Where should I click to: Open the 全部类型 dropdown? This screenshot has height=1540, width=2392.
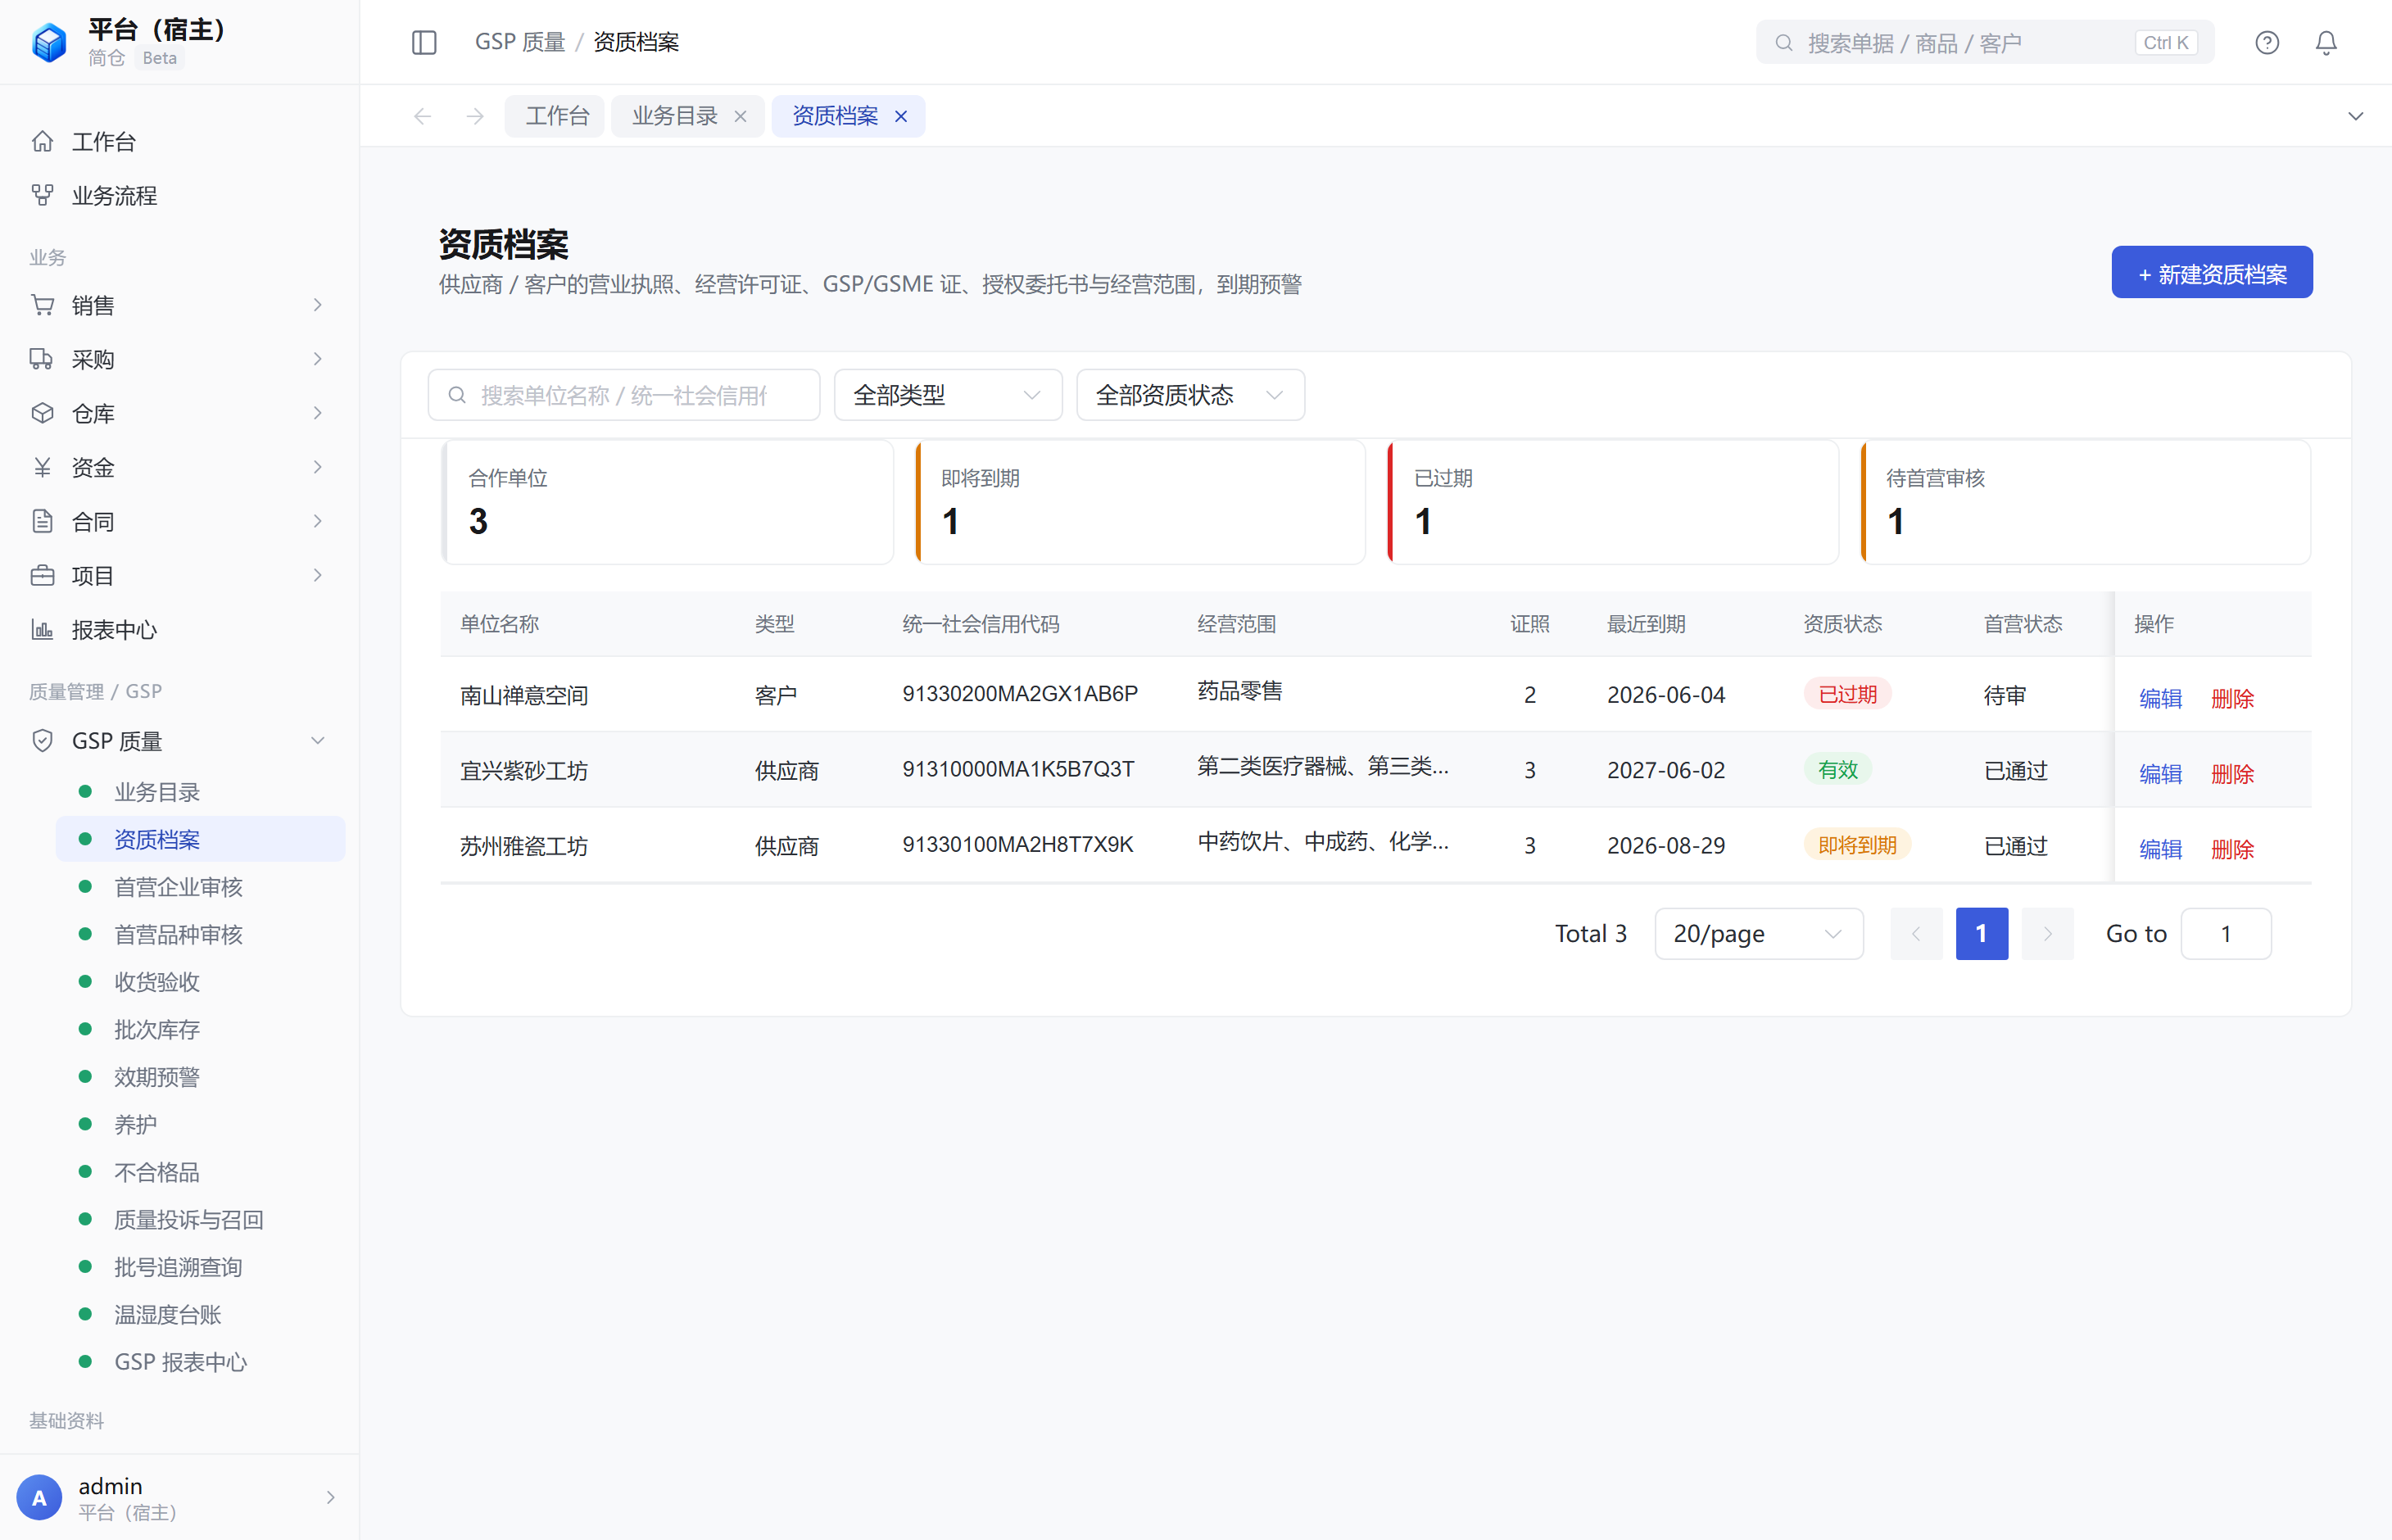tap(947, 395)
